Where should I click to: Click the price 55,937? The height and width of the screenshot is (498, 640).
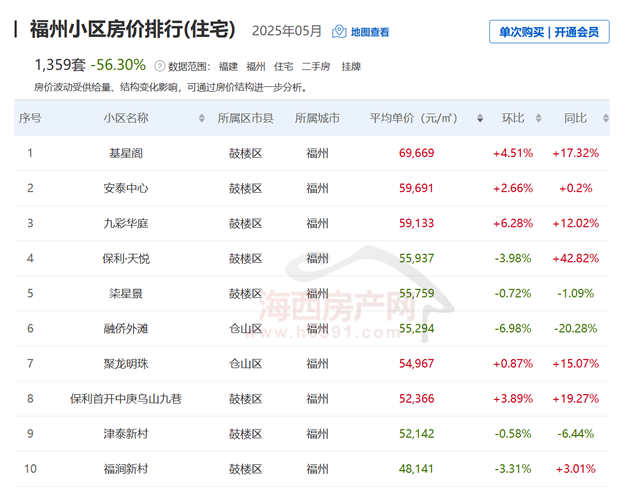pyautogui.click(x=416, y=259)
